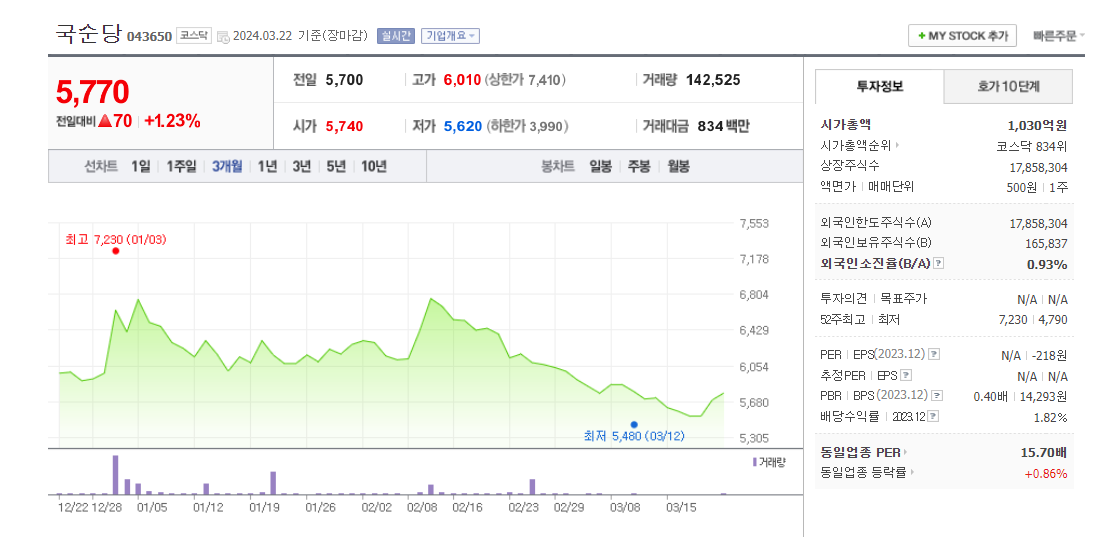Open the help icon next to EPS(2023.12)

(934, 354)
